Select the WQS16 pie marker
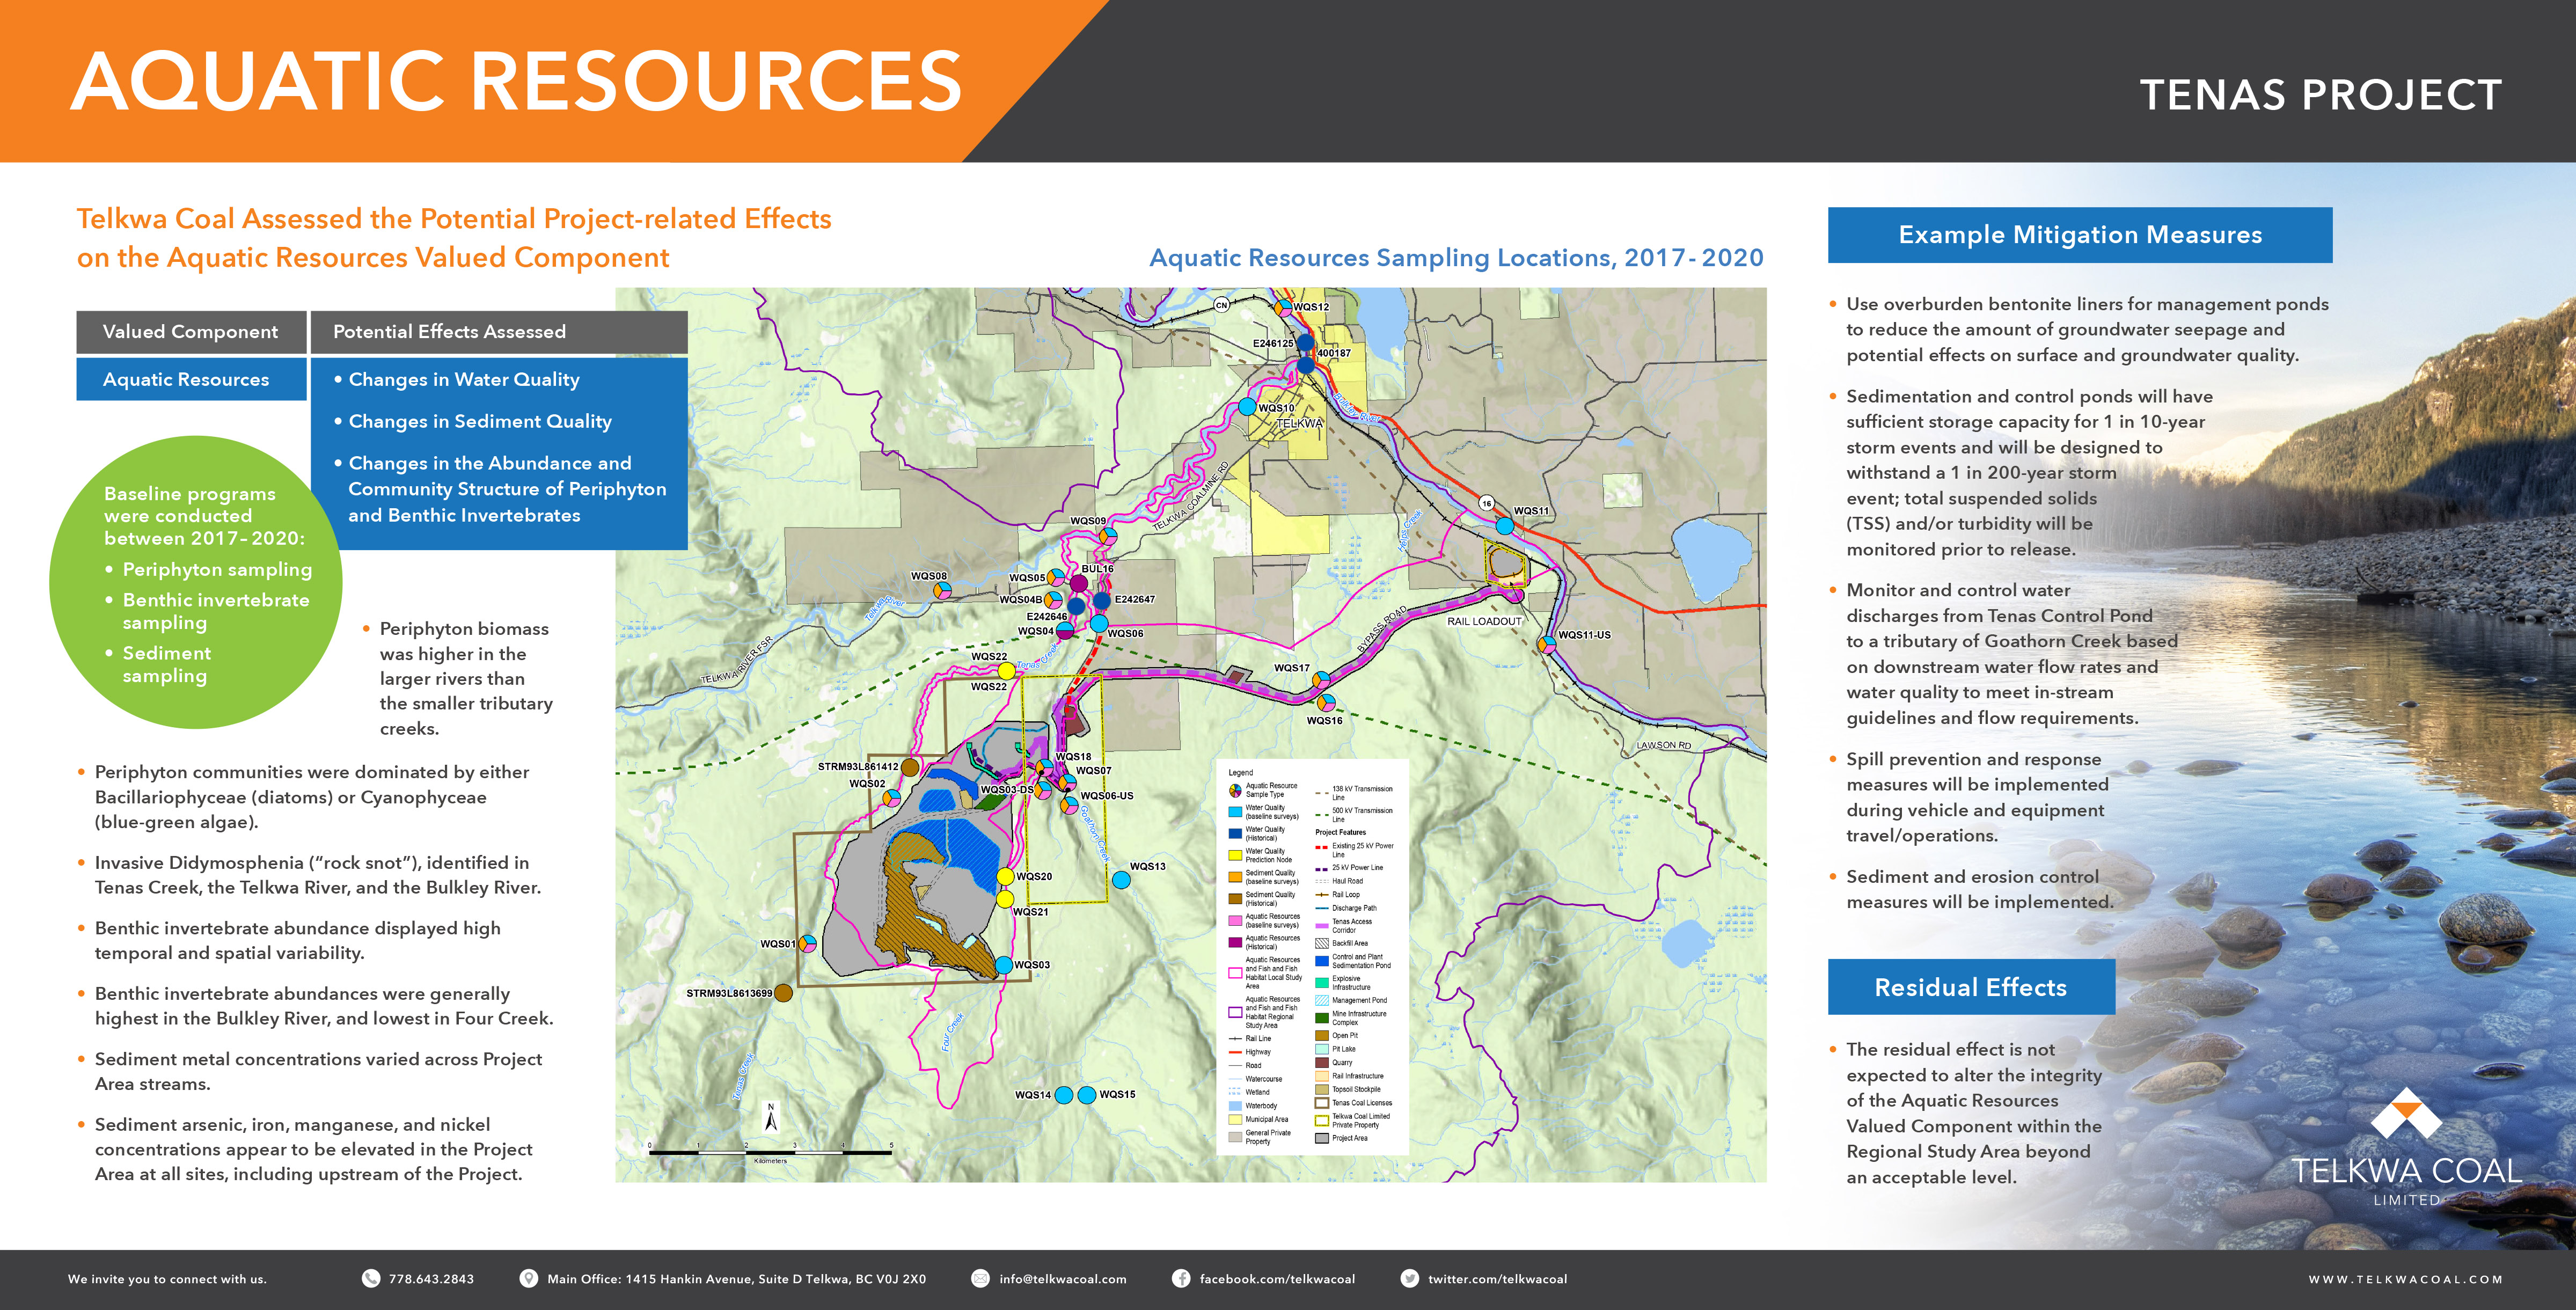Screen dimensions: 2576x1310 [x=1326, y=703]
